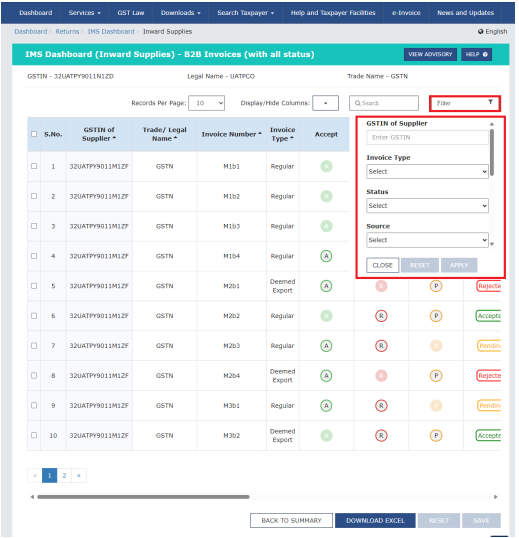This screenshot has width=519, height=538.
Task: Accept invoice M2b4 using its A icon
Action: point(326,375)
